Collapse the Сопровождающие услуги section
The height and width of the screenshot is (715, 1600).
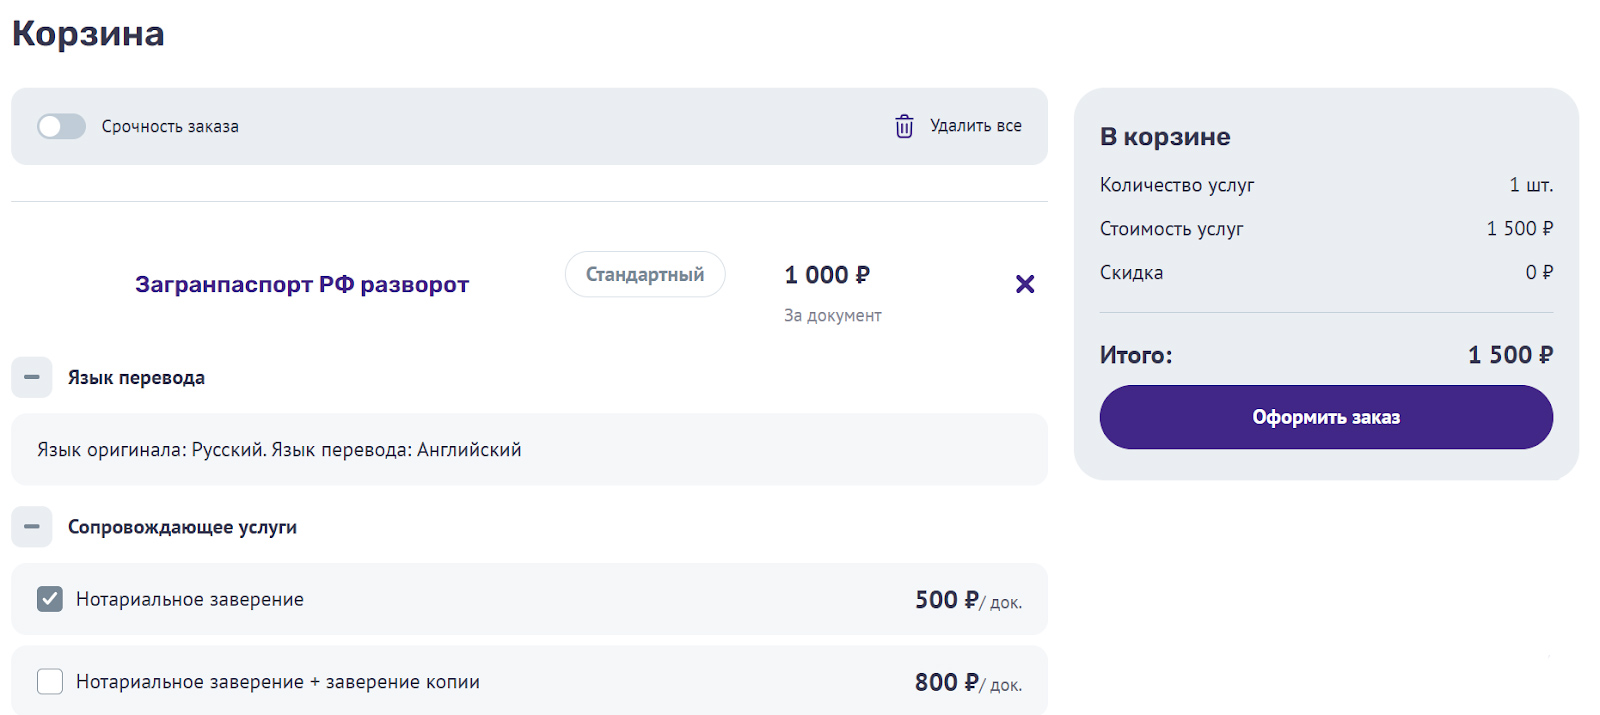pyautogui.click(x=32, y=527)
